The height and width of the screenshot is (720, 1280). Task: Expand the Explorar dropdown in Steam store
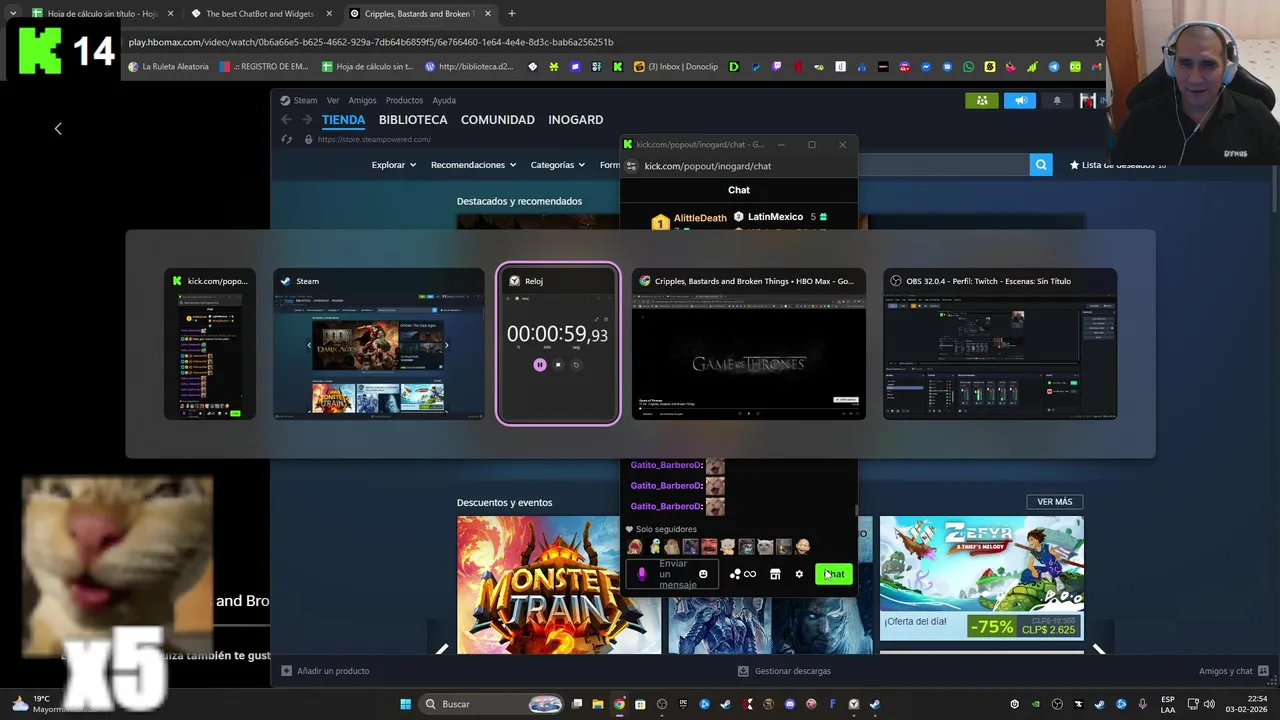point(393,165)
